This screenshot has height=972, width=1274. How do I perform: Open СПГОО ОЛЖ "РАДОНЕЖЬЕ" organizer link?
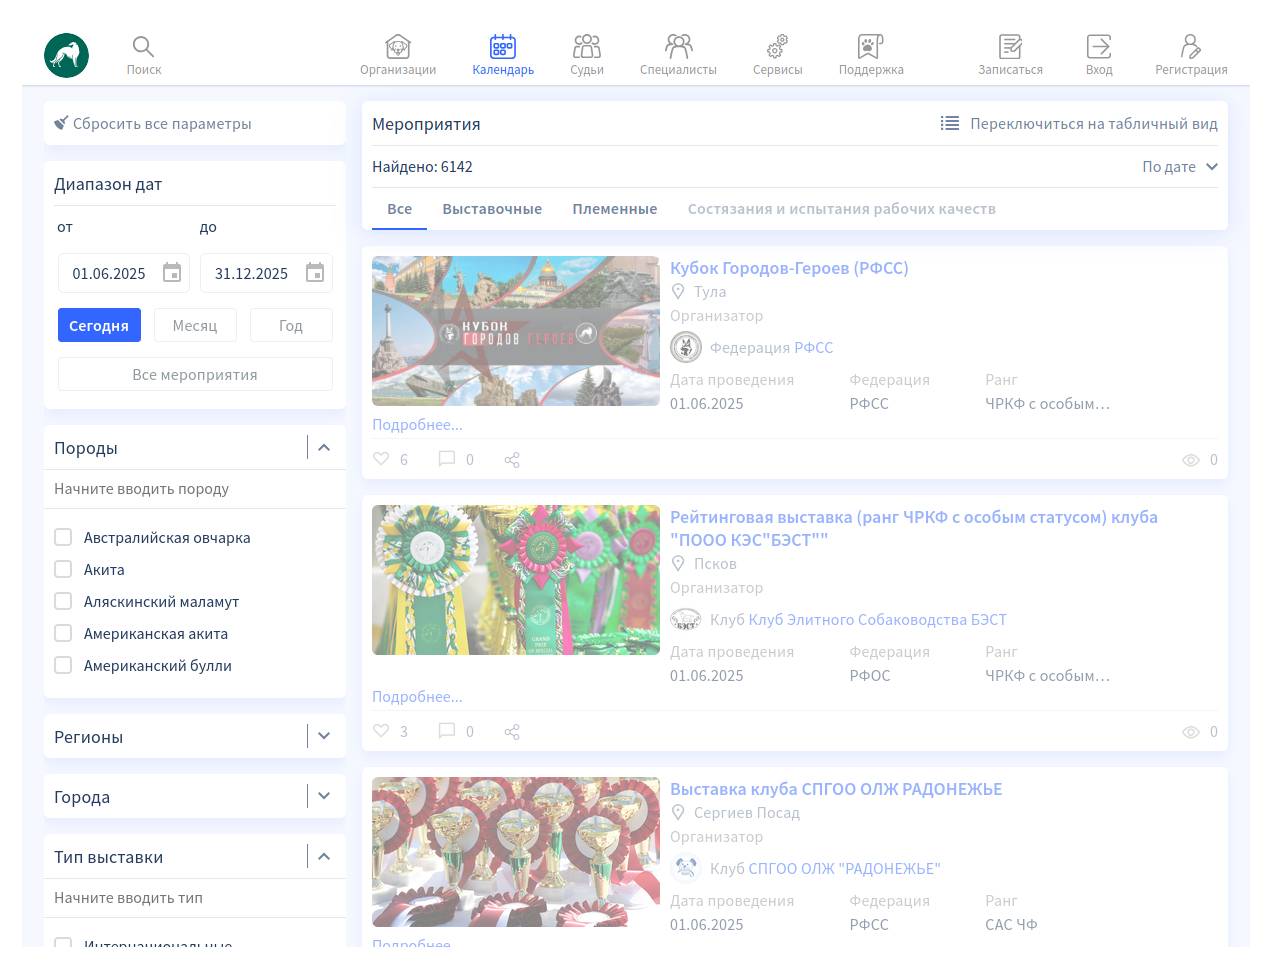(x=844, y=868)
